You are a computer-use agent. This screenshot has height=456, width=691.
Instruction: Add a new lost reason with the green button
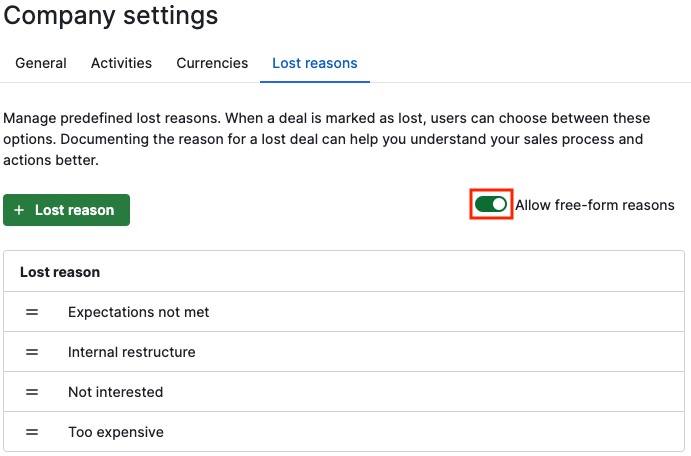67,210
